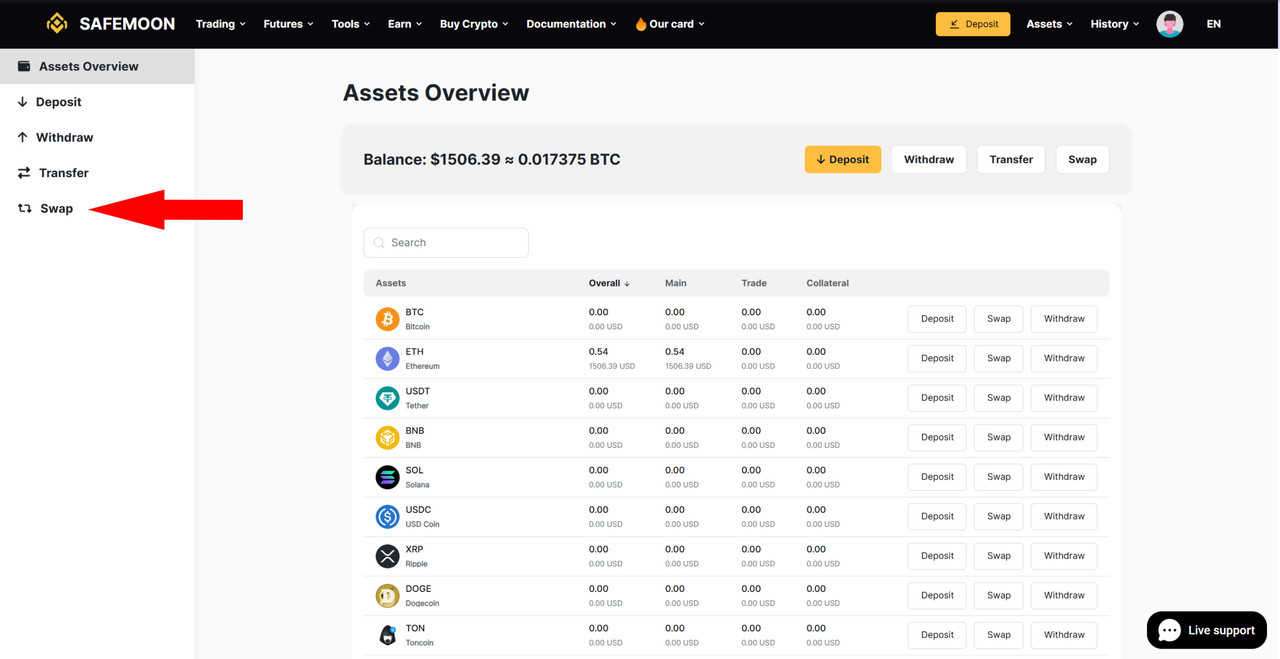Open Live support chat
The image size is (1280, 659).
pyautogui.click(x=1207, y=630)
